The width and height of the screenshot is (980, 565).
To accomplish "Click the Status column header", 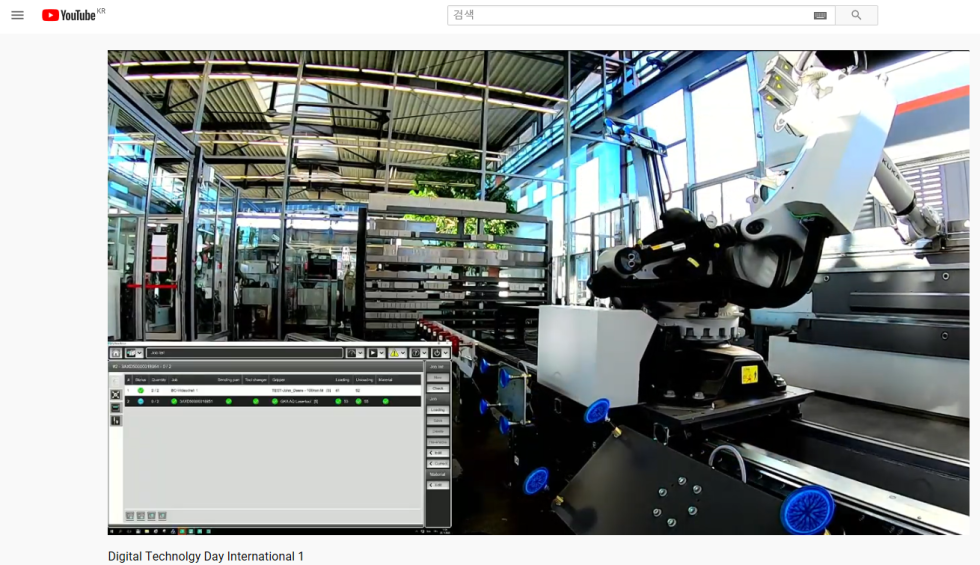I will [x=141, y=380].
